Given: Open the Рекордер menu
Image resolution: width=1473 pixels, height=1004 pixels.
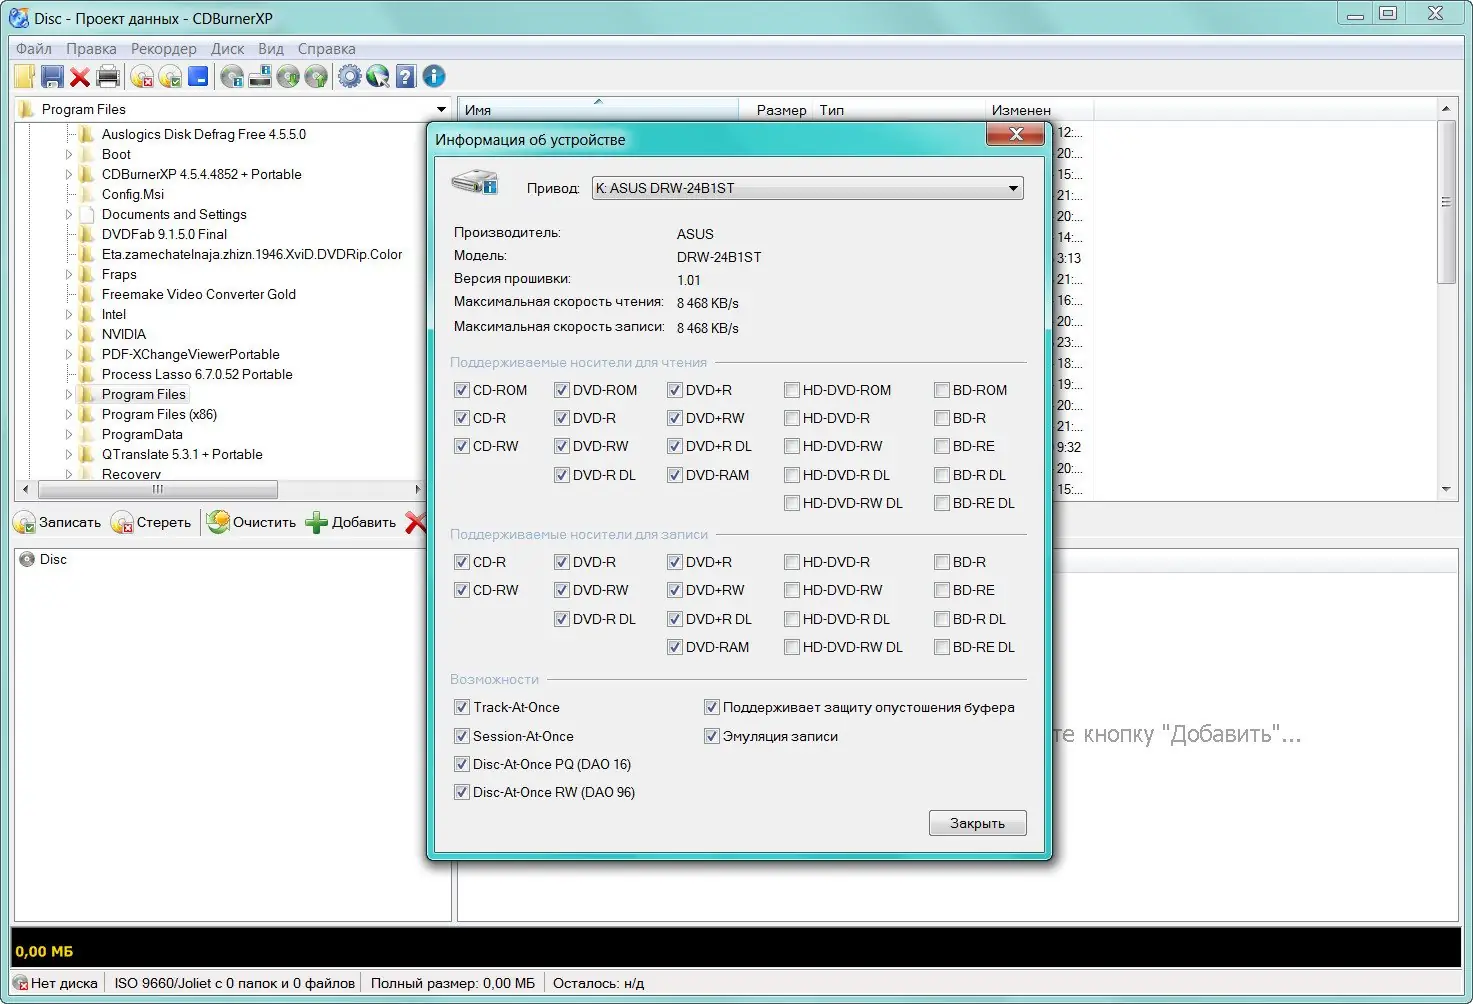Looking at the screenshot, I should click(164, 48).
